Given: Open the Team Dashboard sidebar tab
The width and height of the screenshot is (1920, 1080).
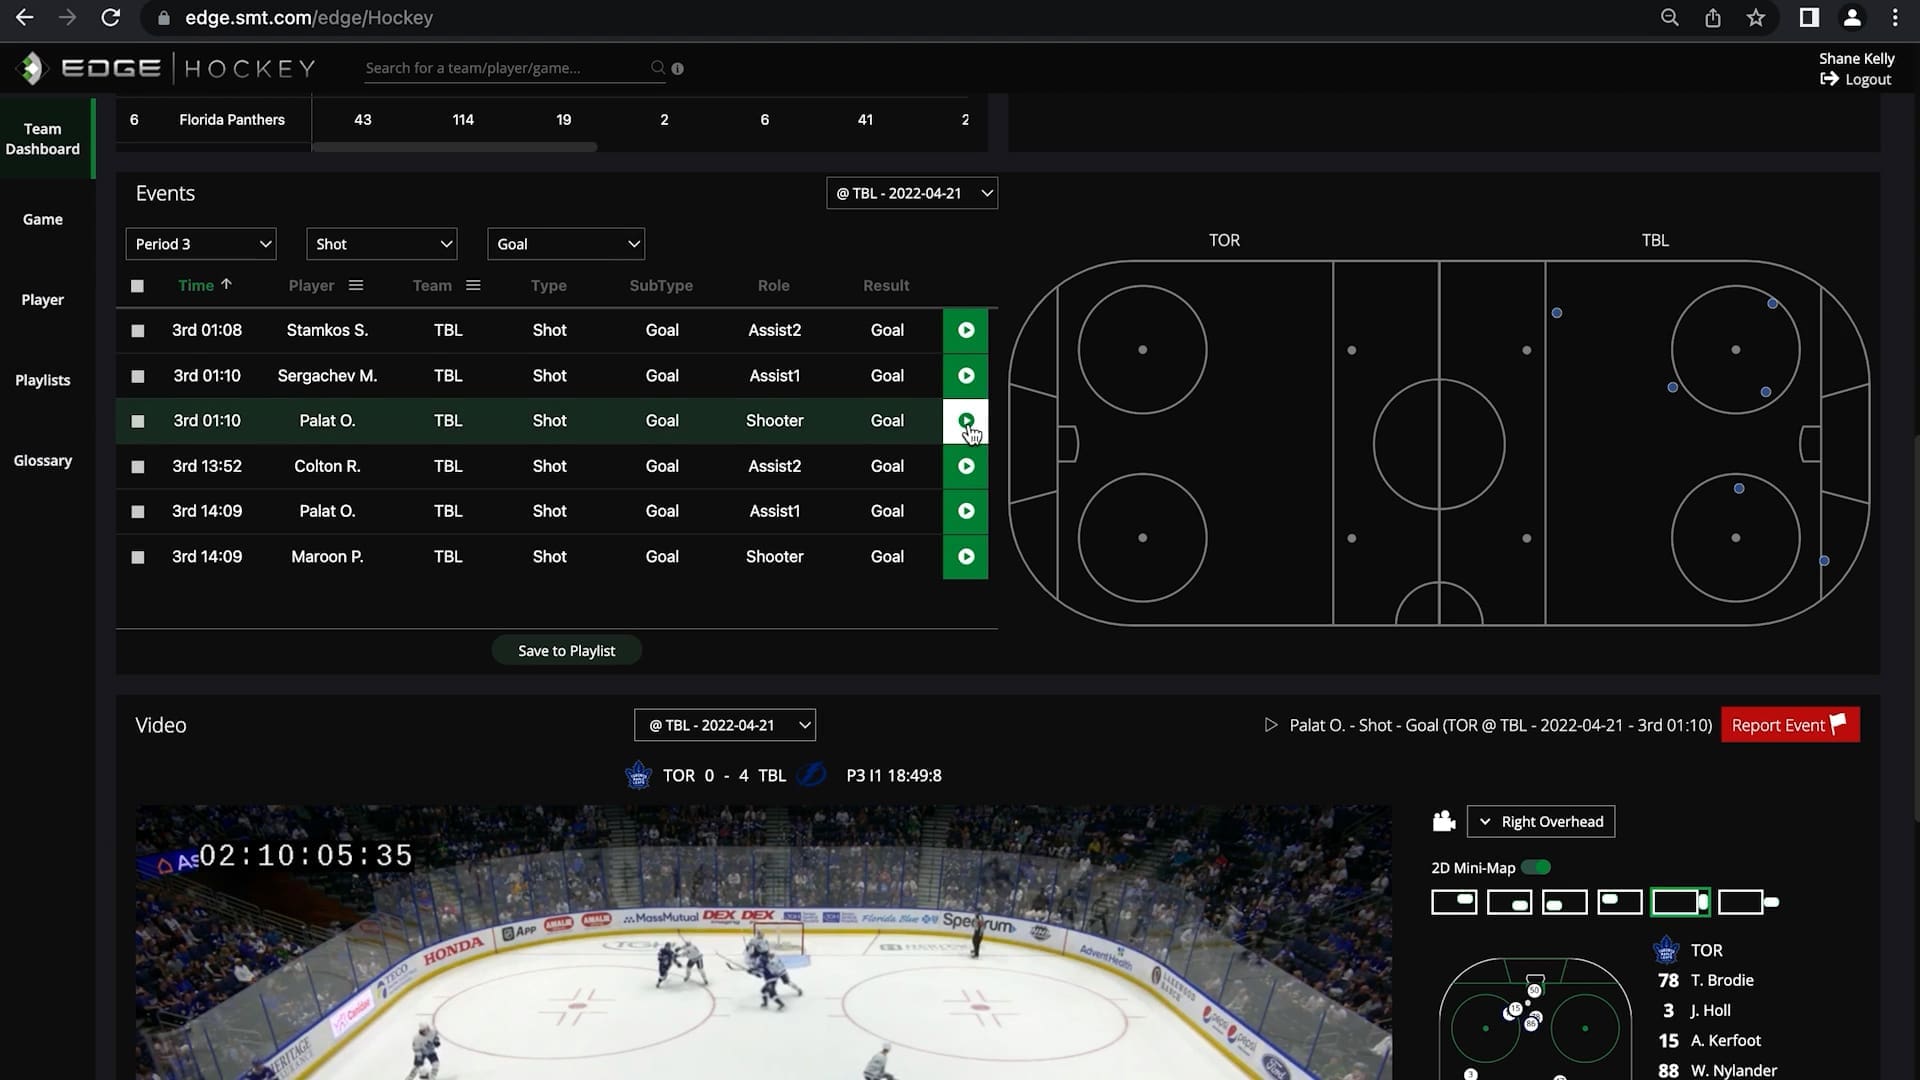Looking at the screenshot, I should coord(43,139).
